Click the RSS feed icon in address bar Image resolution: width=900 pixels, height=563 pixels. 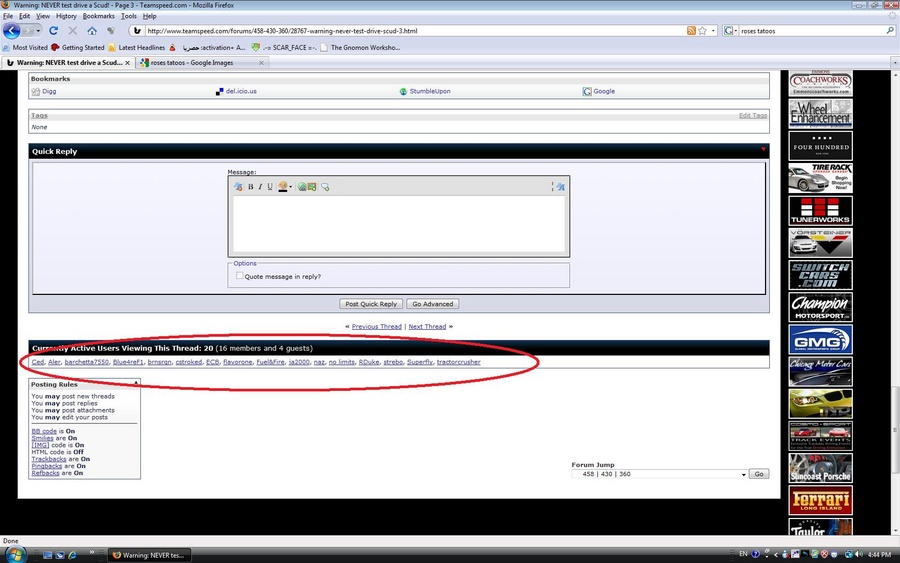coord(691,31)
